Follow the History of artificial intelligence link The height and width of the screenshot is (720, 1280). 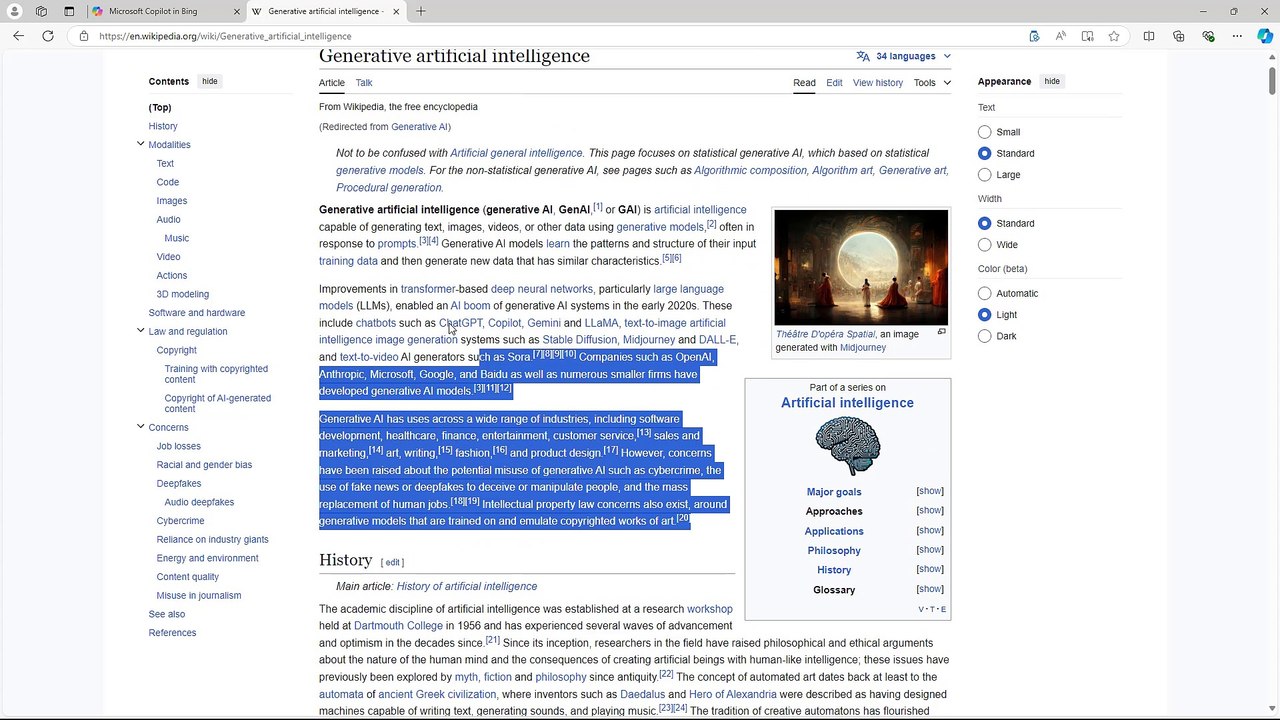coord(466,586)
